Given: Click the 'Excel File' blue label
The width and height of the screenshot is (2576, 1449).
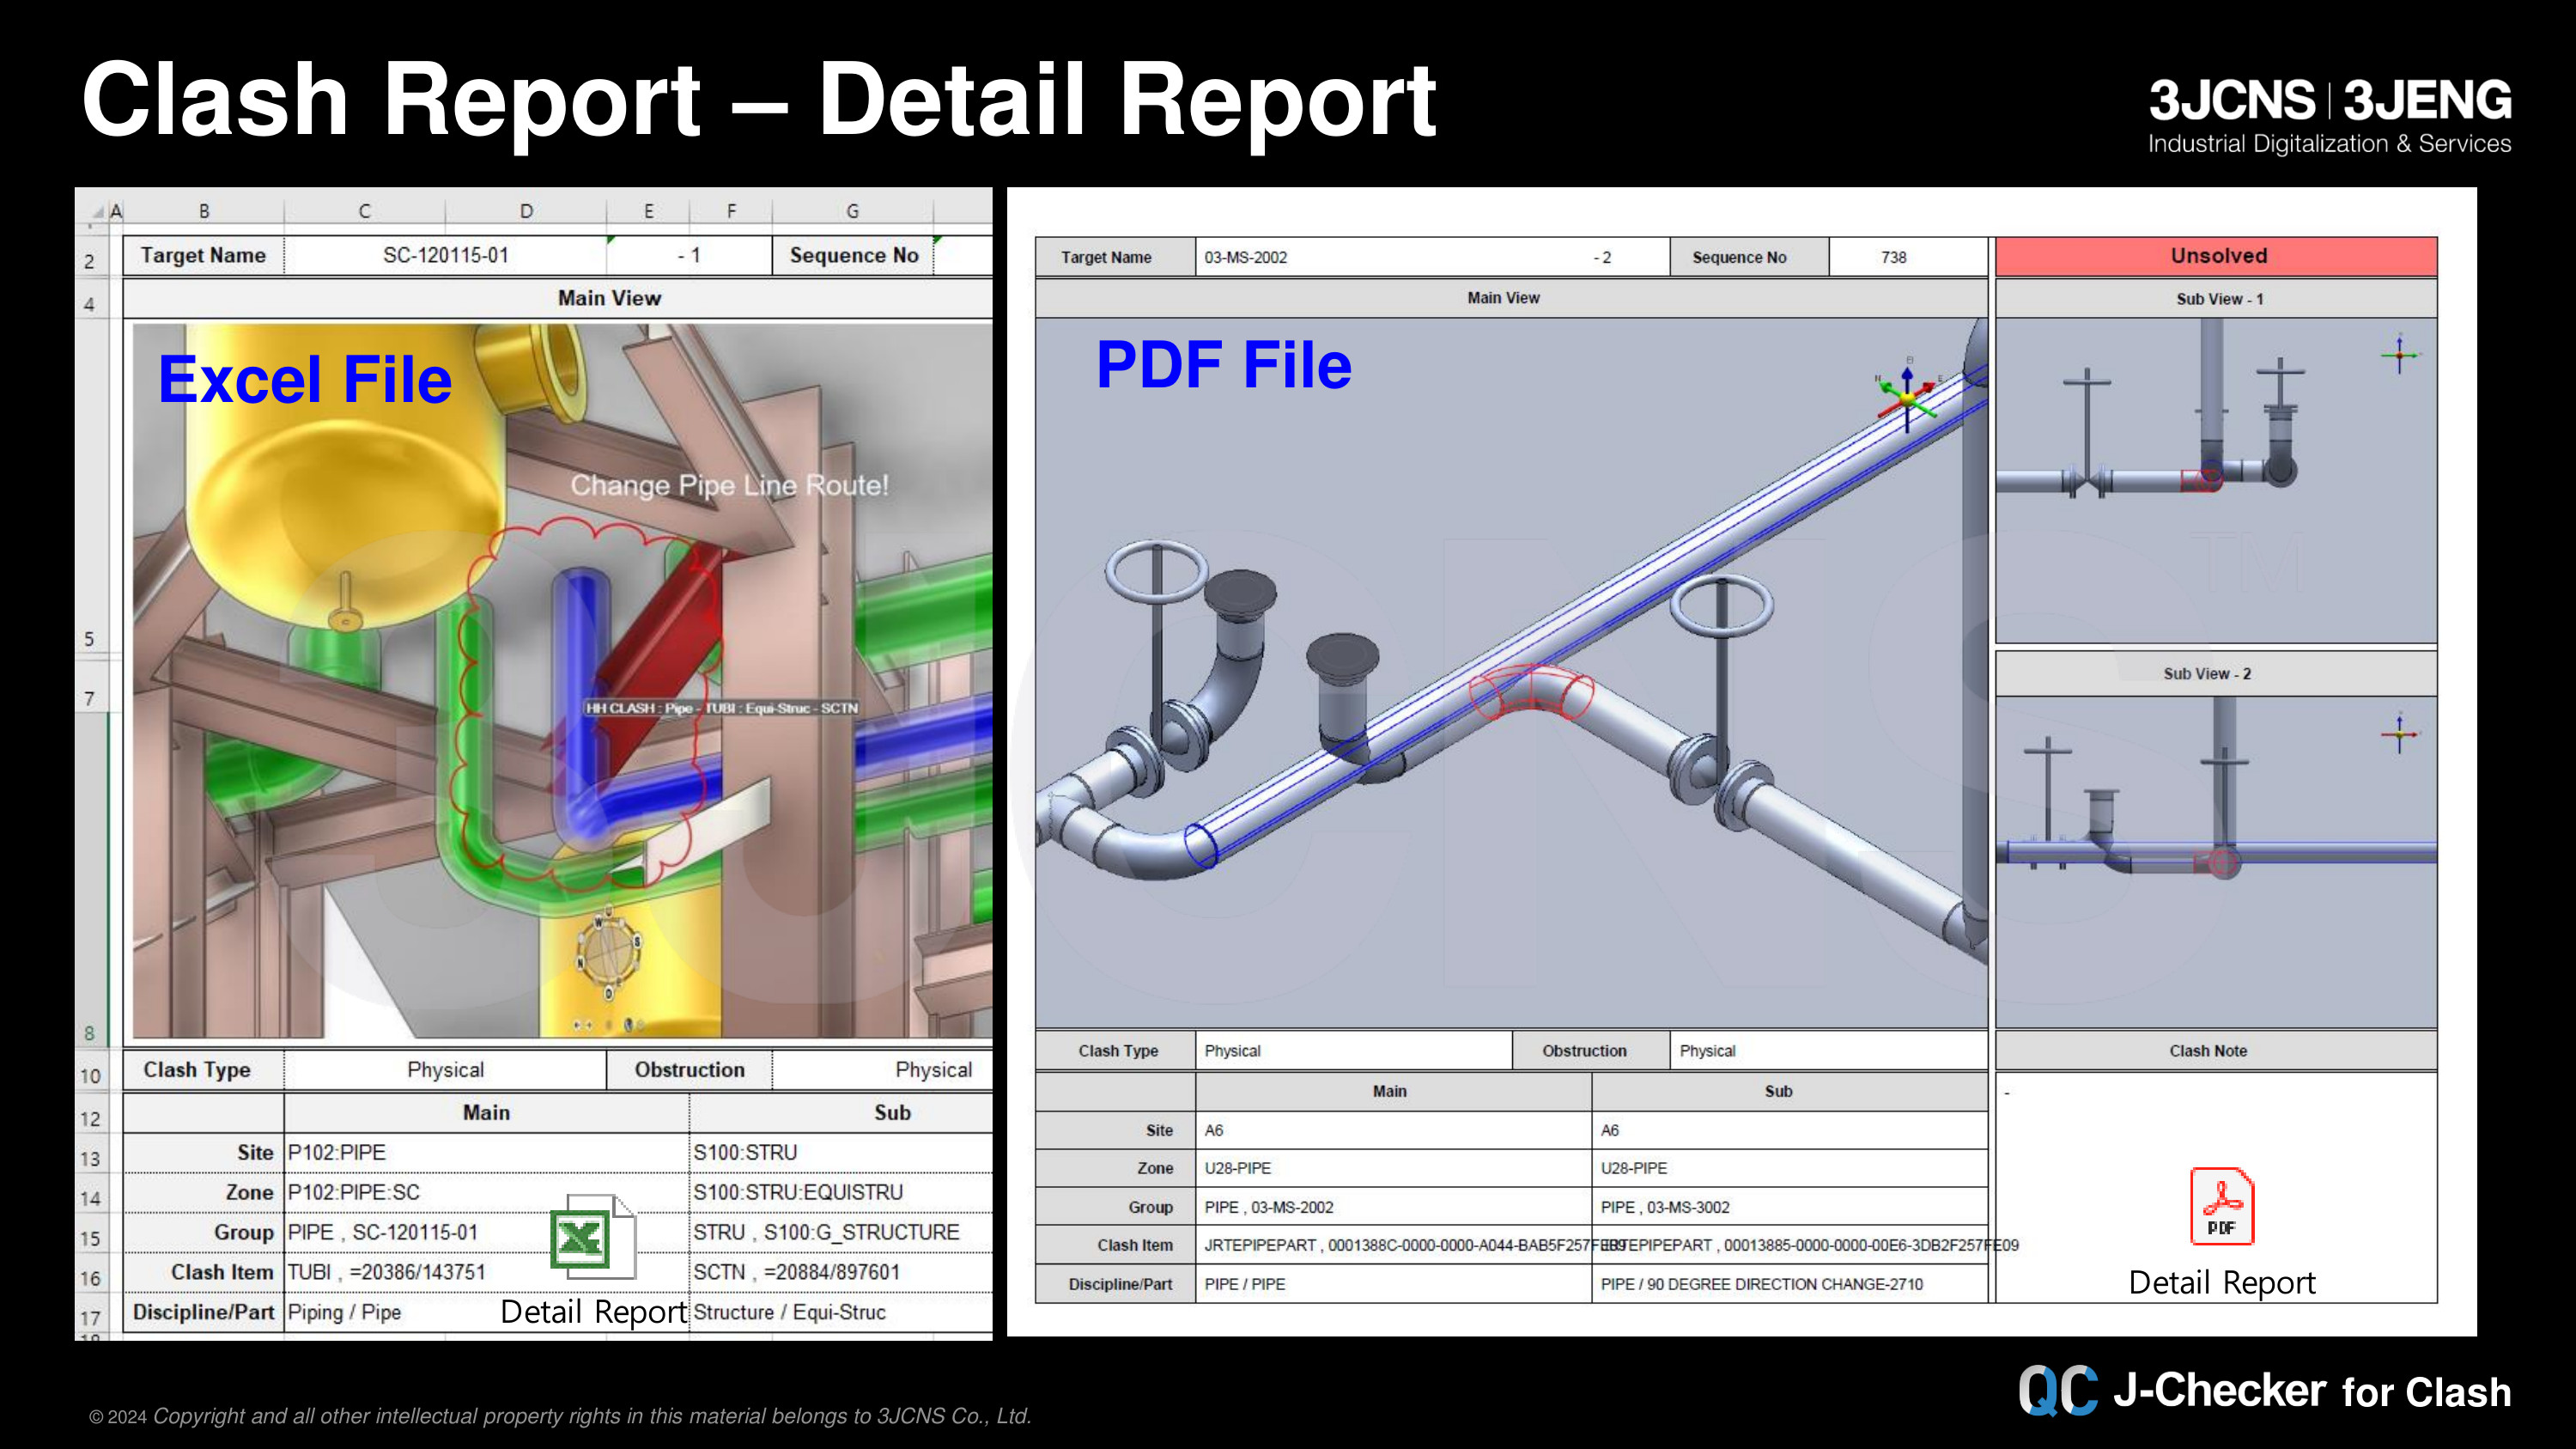Looking at the screenshot, I should [x=305, y=380].
